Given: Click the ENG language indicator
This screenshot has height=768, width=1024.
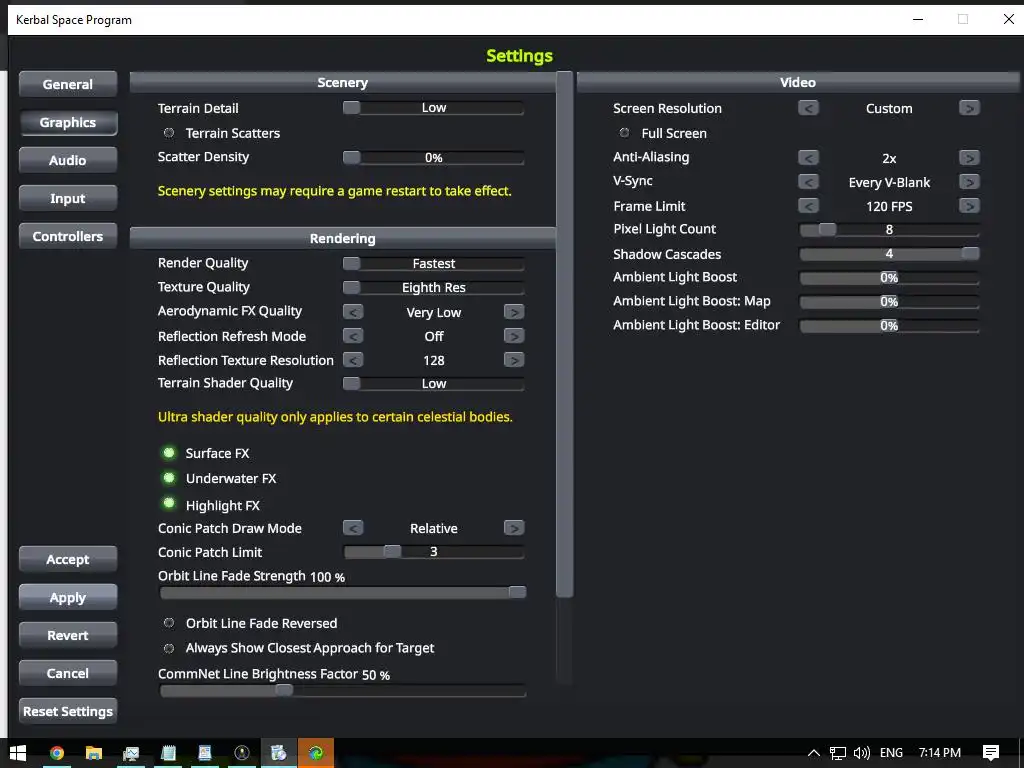Looking at the screenshot, I should (x=891, y=753).
